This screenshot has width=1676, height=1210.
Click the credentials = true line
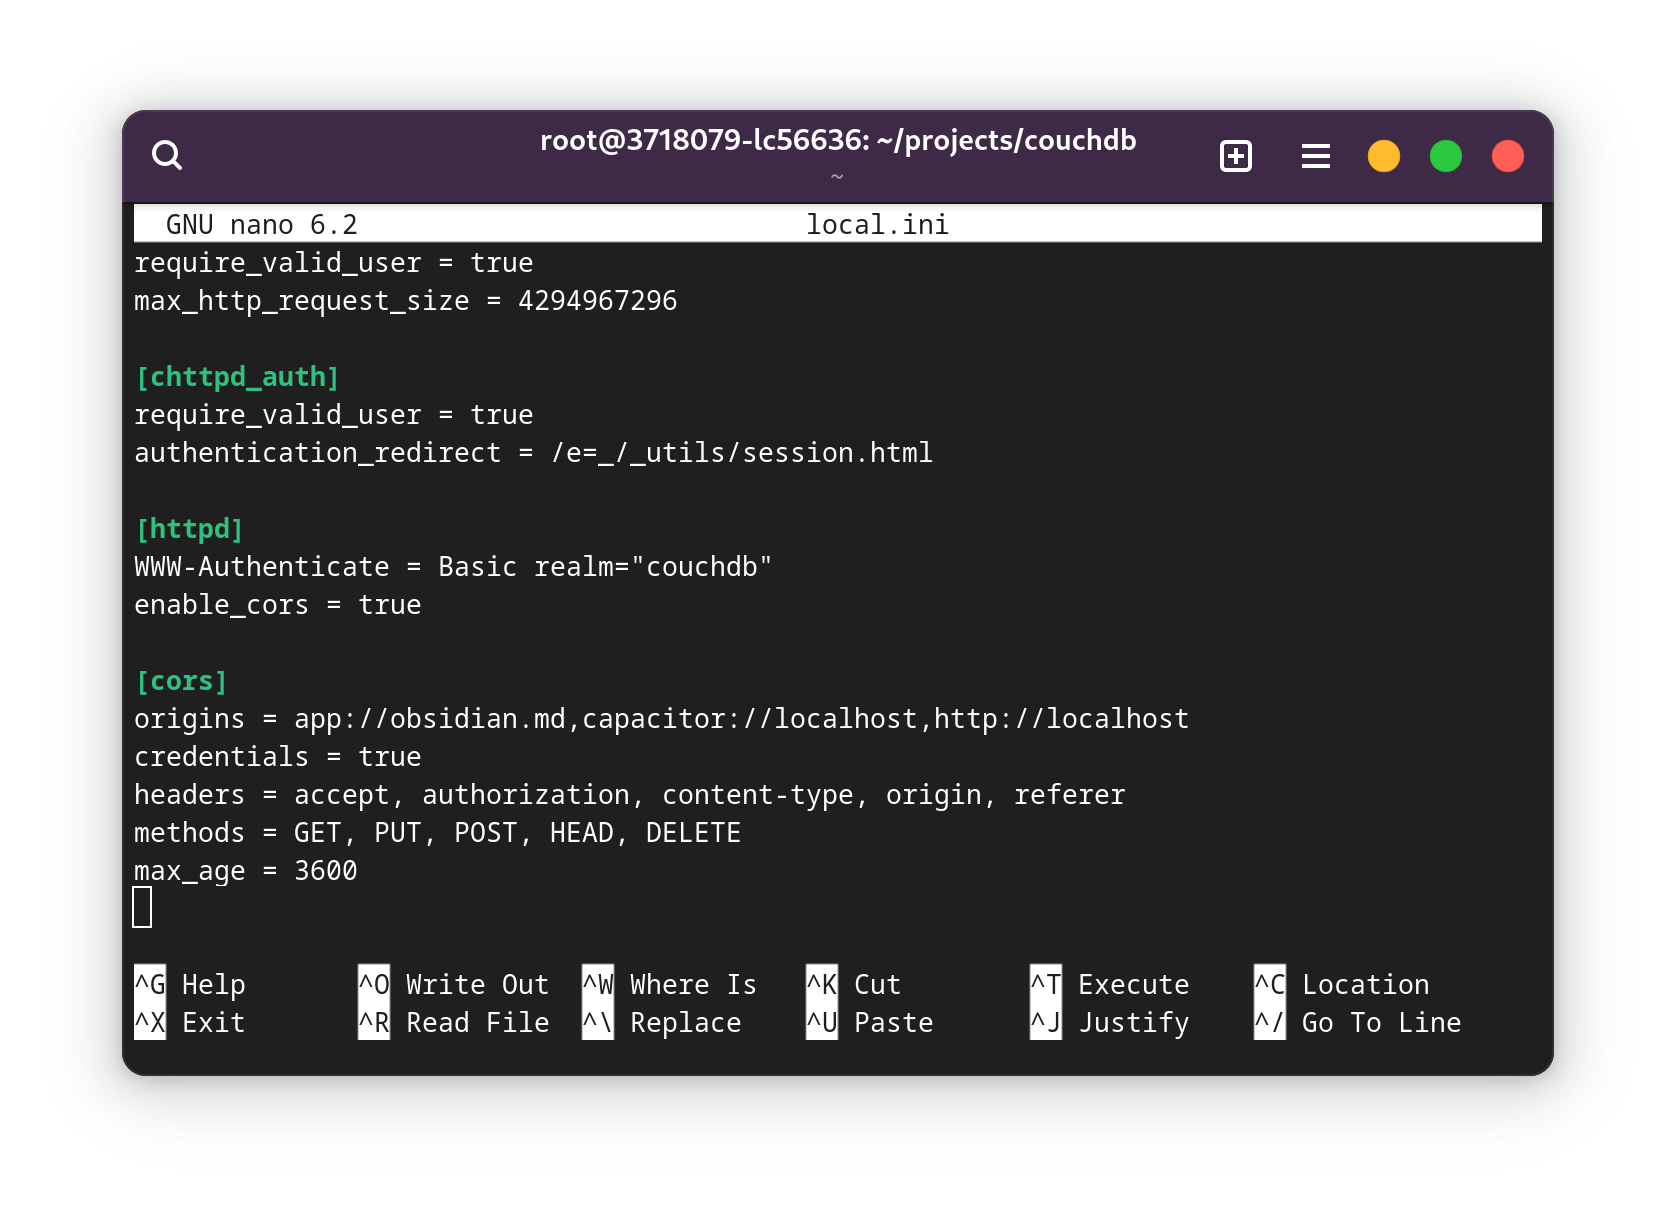coord(278,757)
